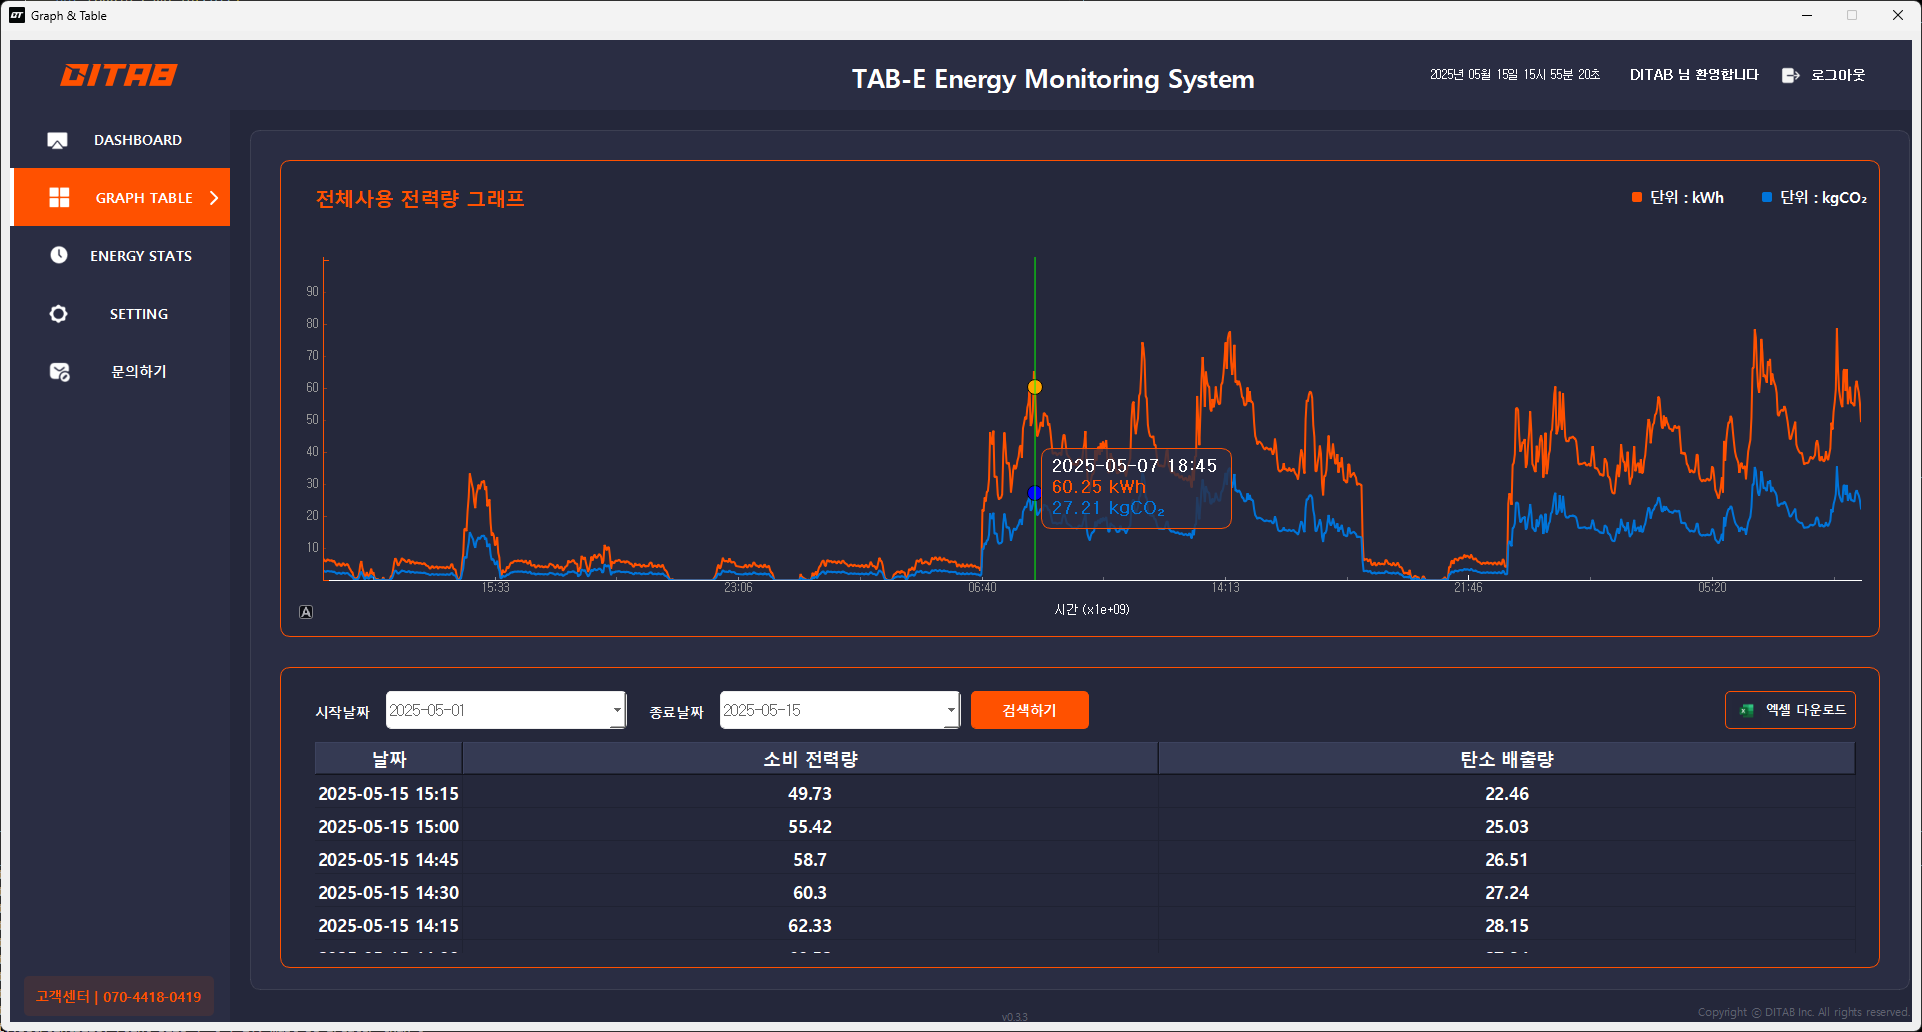Close the Graph & Table window
The width and height of the screenshot is (1922, 1032).
coord(1898,15)
